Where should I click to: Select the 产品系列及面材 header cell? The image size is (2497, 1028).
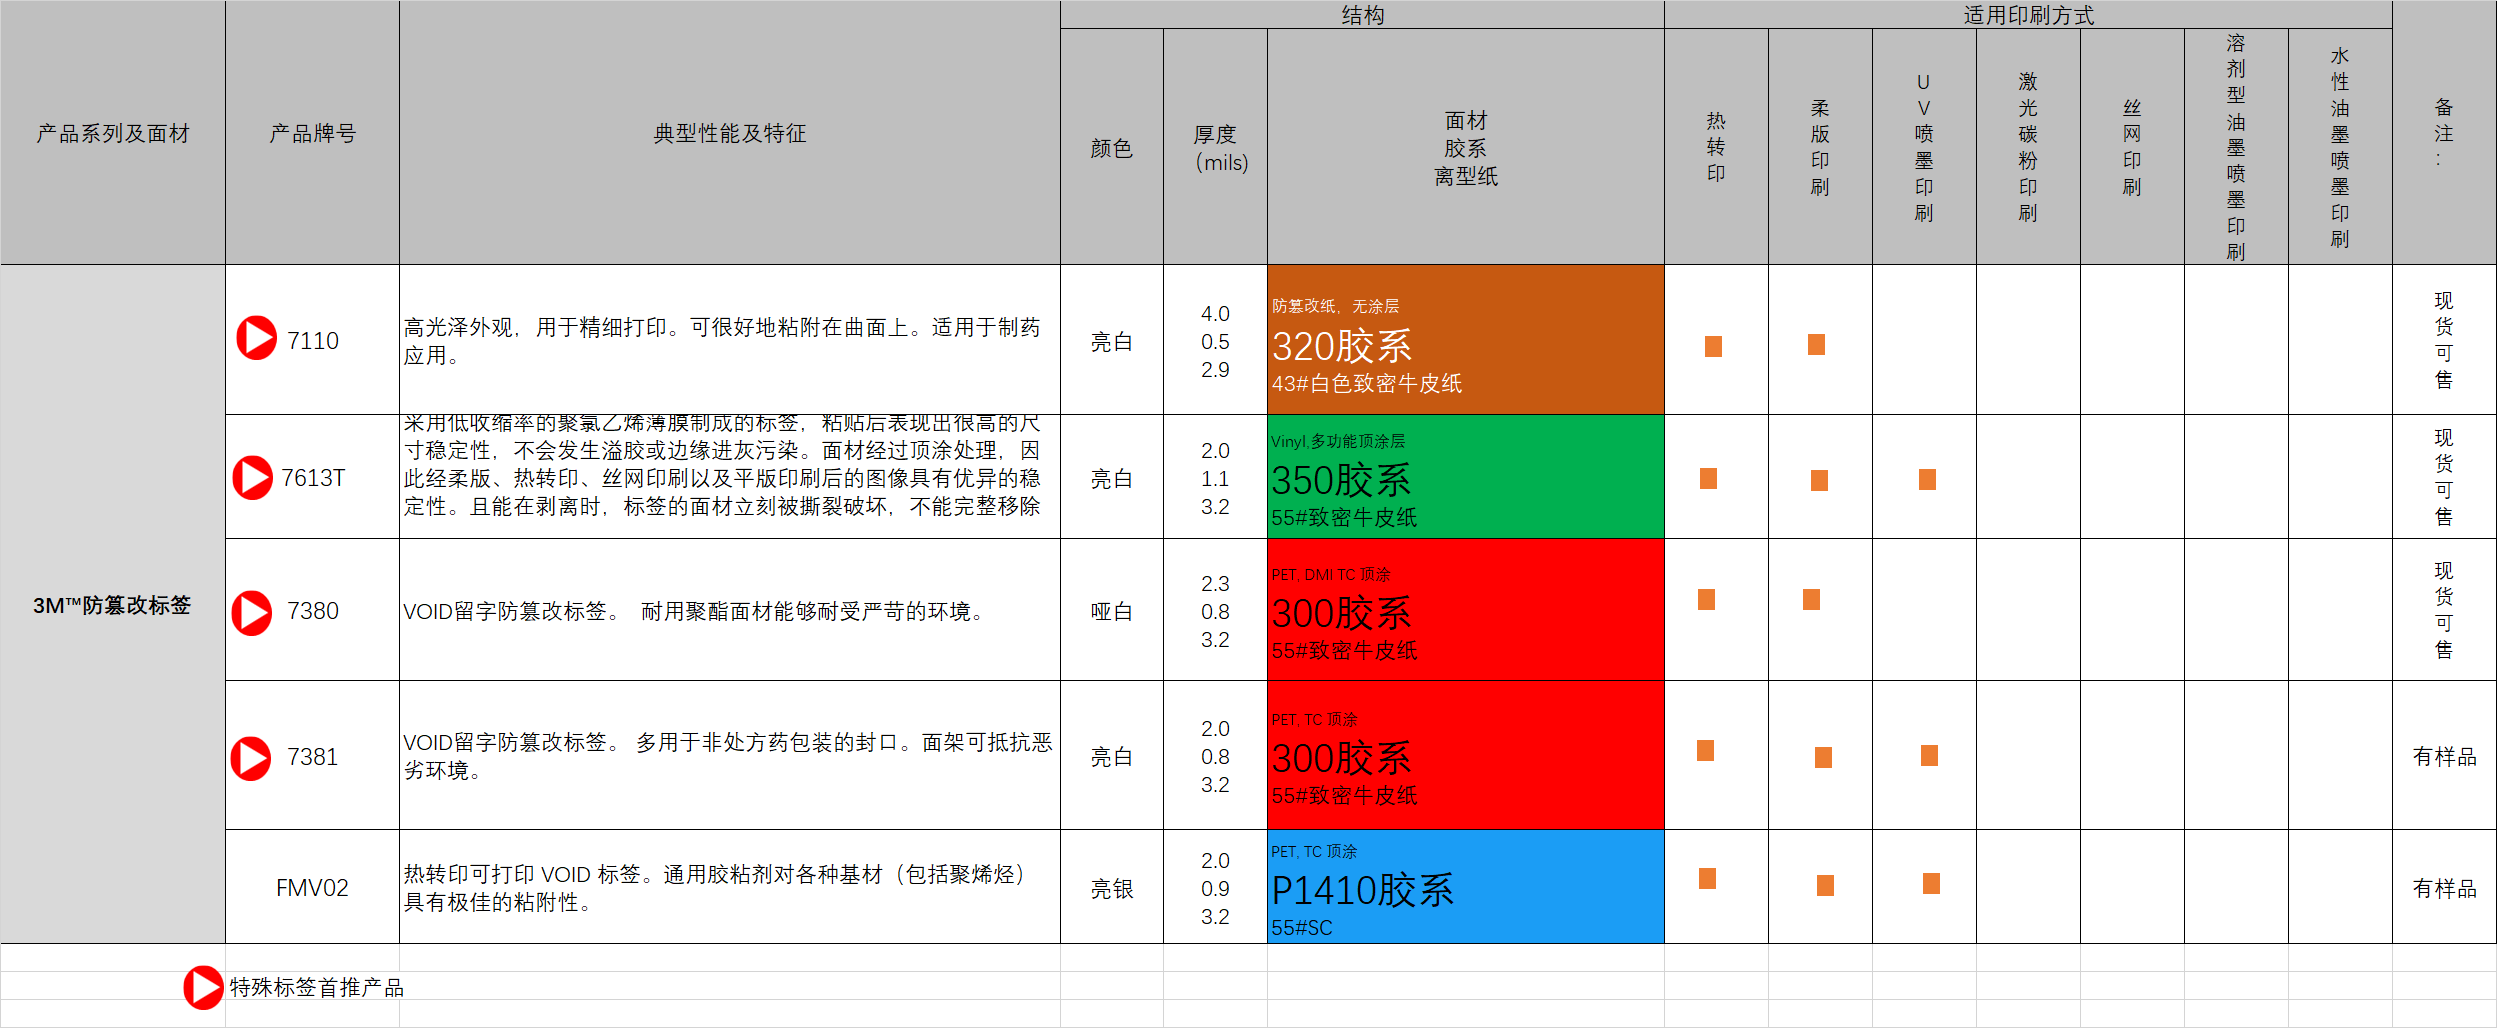tap(113, 133)
